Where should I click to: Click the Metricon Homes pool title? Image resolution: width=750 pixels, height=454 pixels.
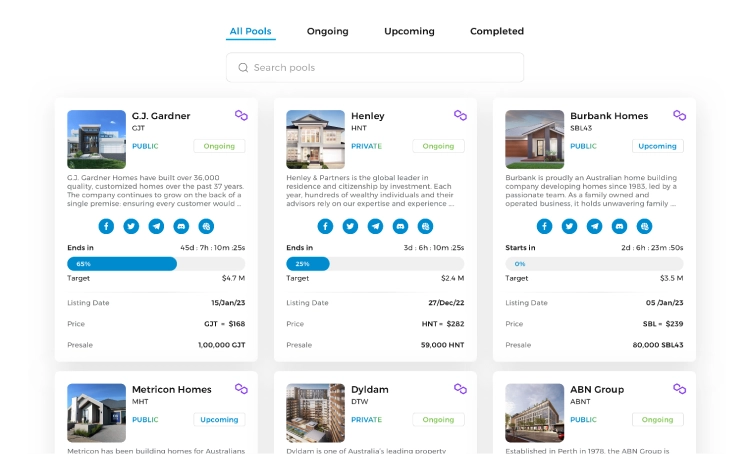pos(172,389)
